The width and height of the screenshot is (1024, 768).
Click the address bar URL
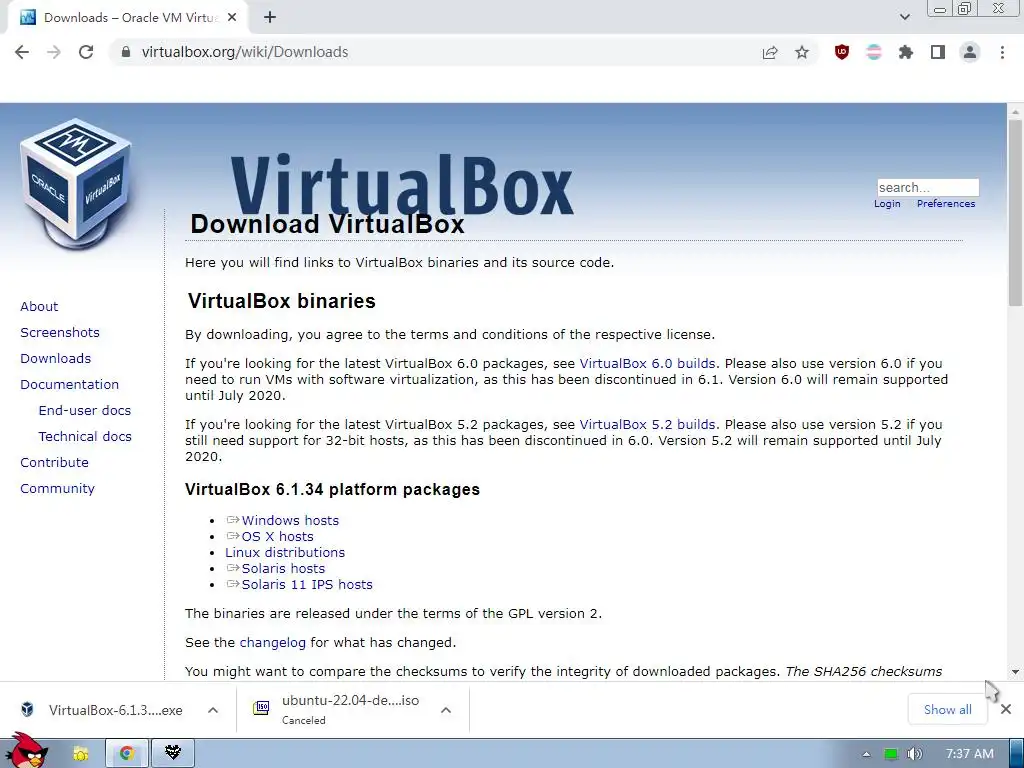pos(245,52)
